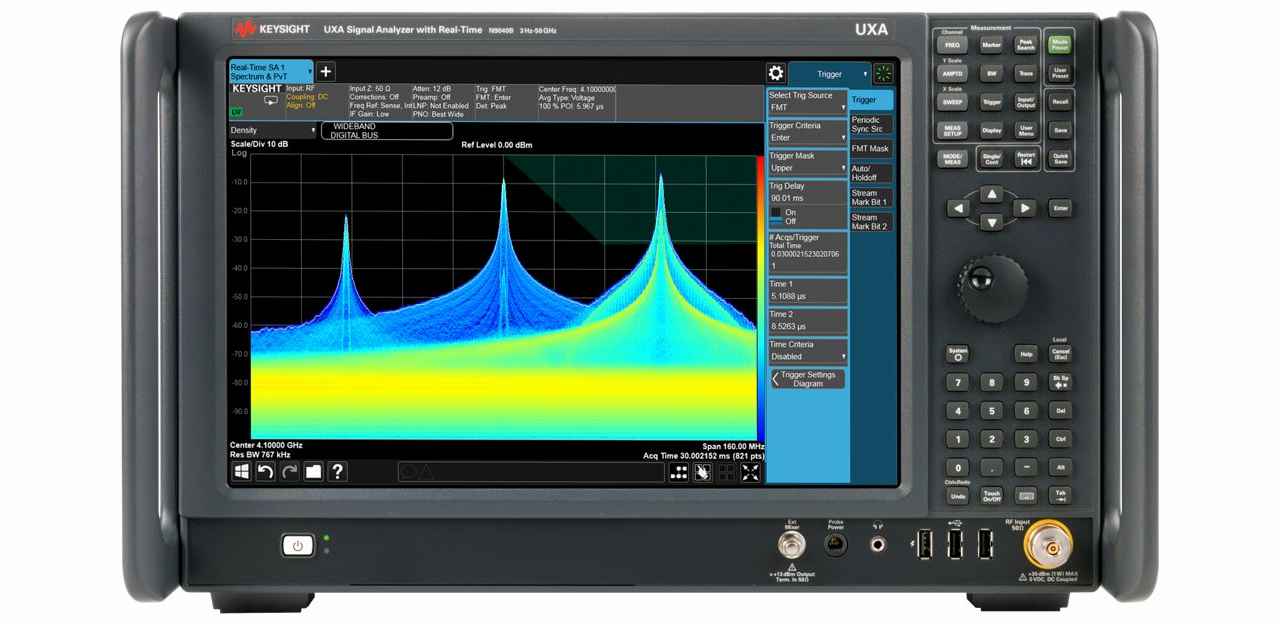Open Trigger Settings Diagram
Viewport: 1280px width, 624px height.
coord(808,379)
